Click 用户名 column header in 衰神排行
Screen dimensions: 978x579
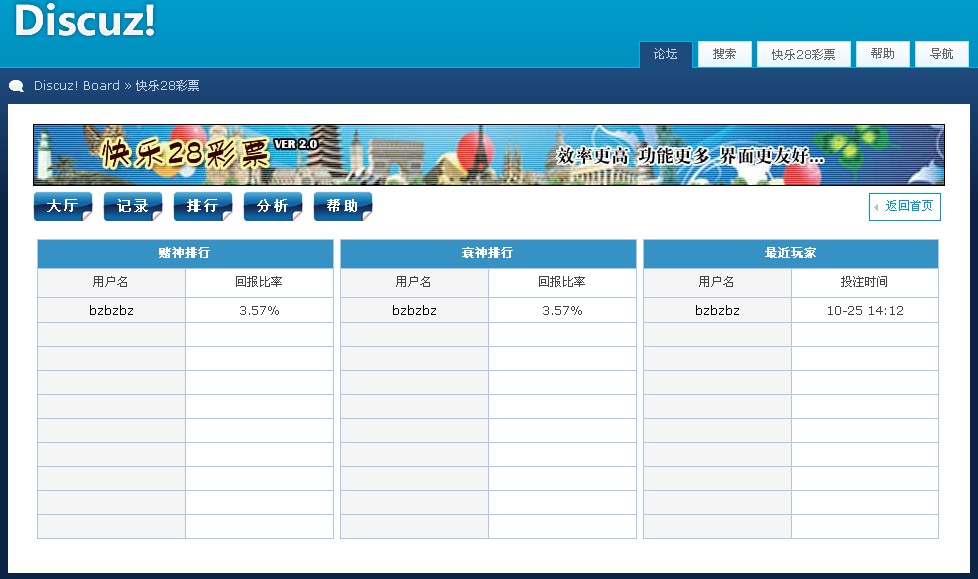point(414,282)
